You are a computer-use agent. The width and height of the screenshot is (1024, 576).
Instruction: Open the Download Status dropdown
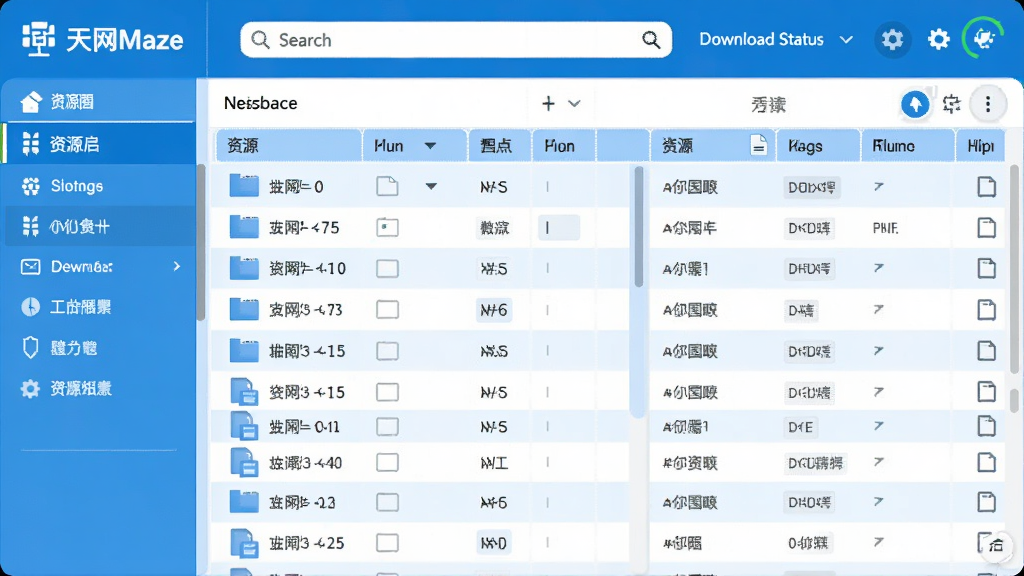click(776, 40)
